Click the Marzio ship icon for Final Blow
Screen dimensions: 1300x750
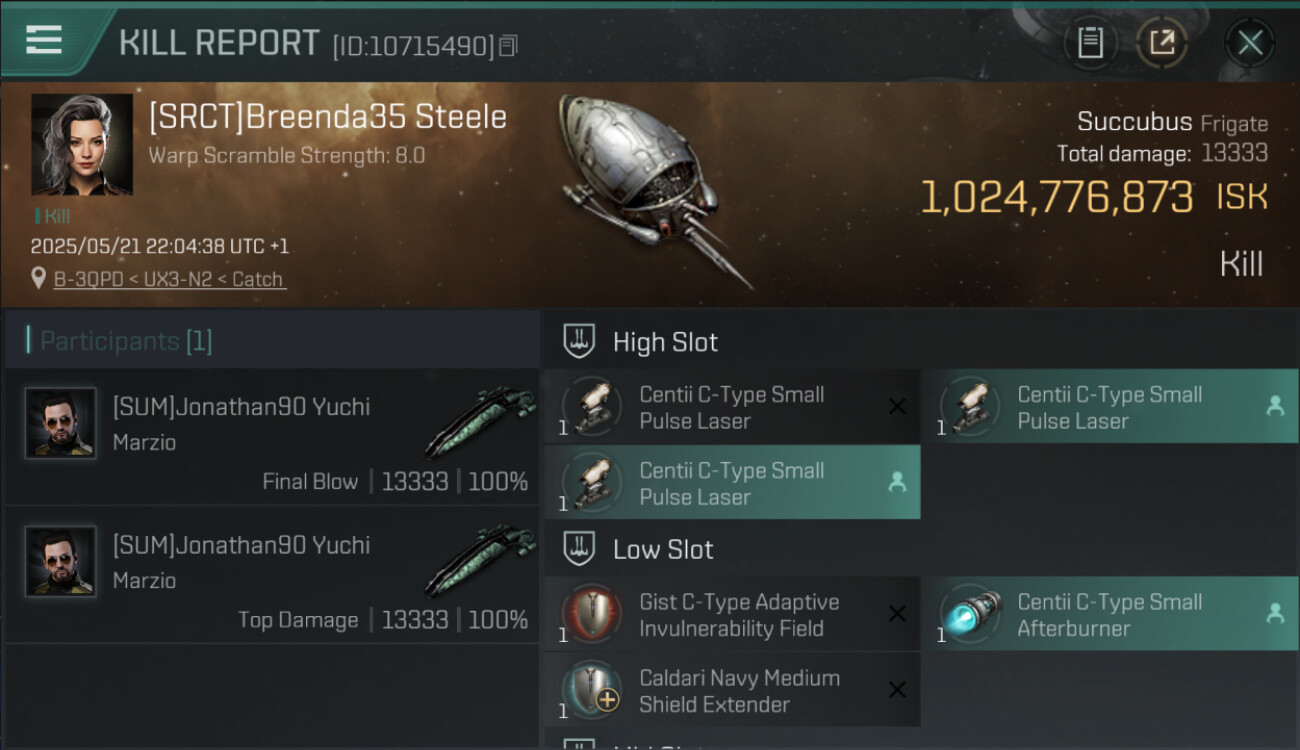tap(480, 422)
